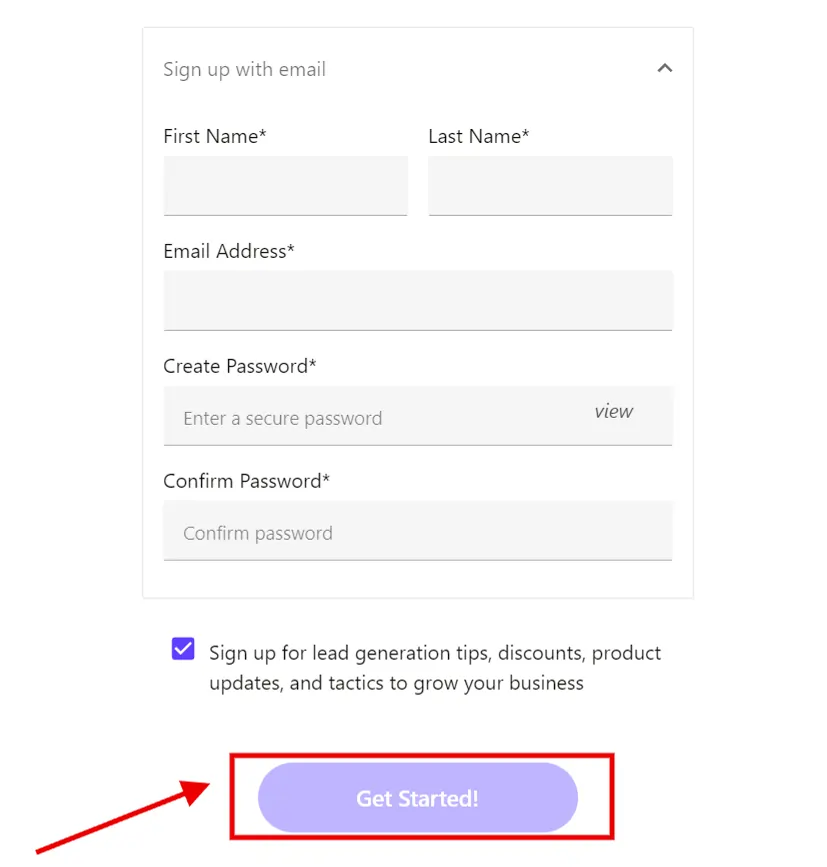
Task: Click the Sign up with email heading
Action: coord(244,69)
